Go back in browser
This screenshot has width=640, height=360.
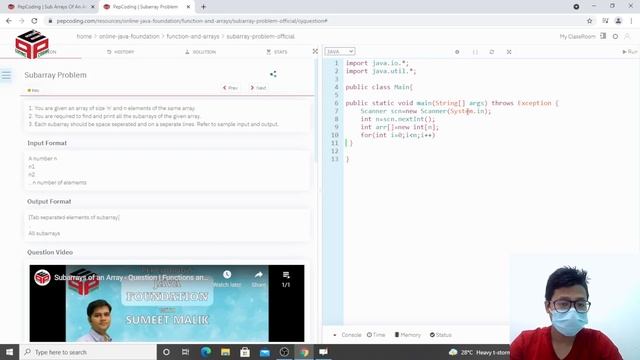[x=9, y=20]
